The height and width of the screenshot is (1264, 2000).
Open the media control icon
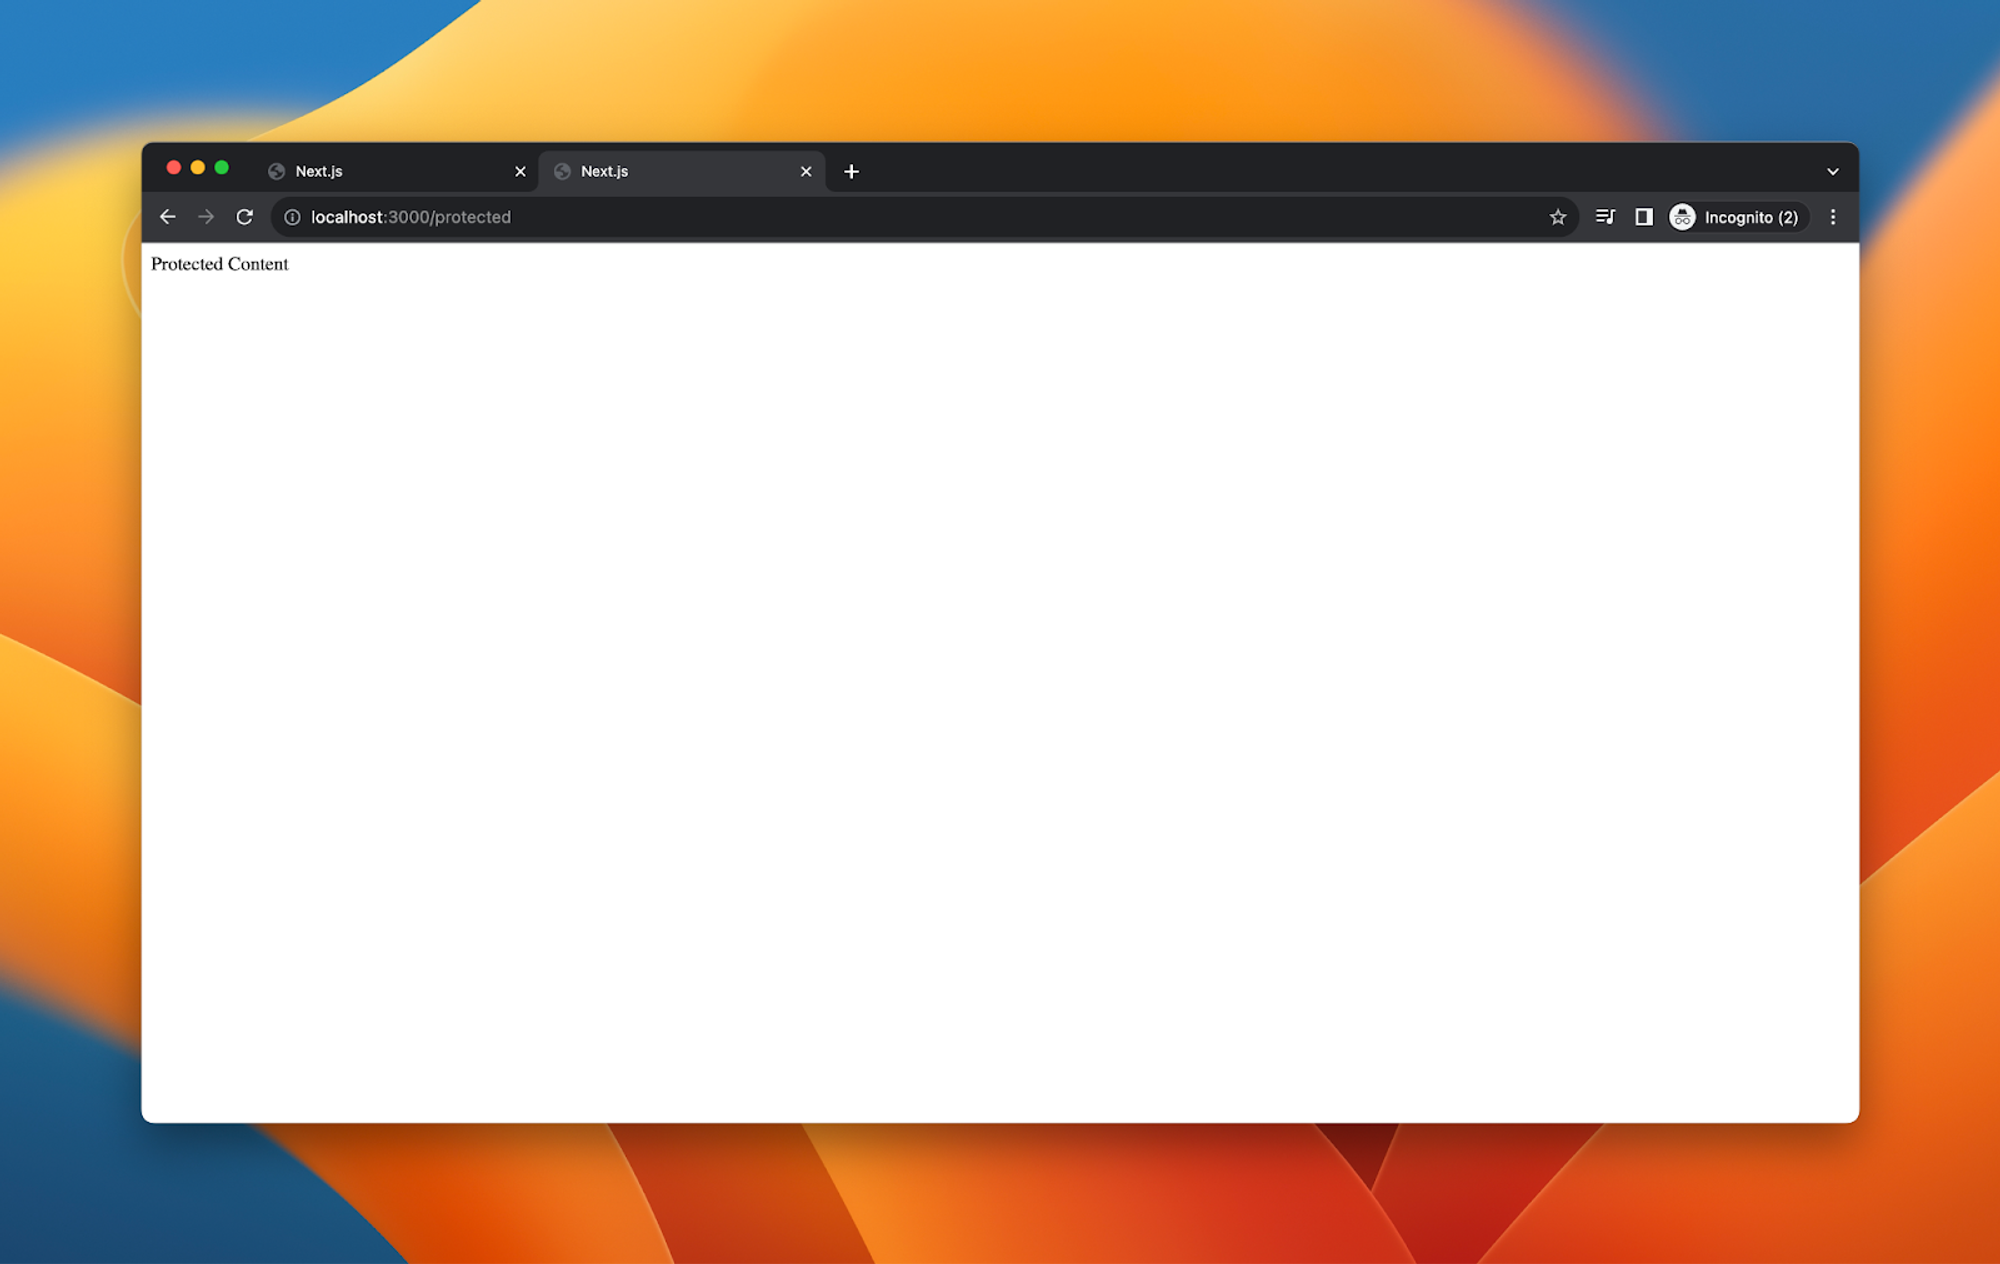[1605, 217]
